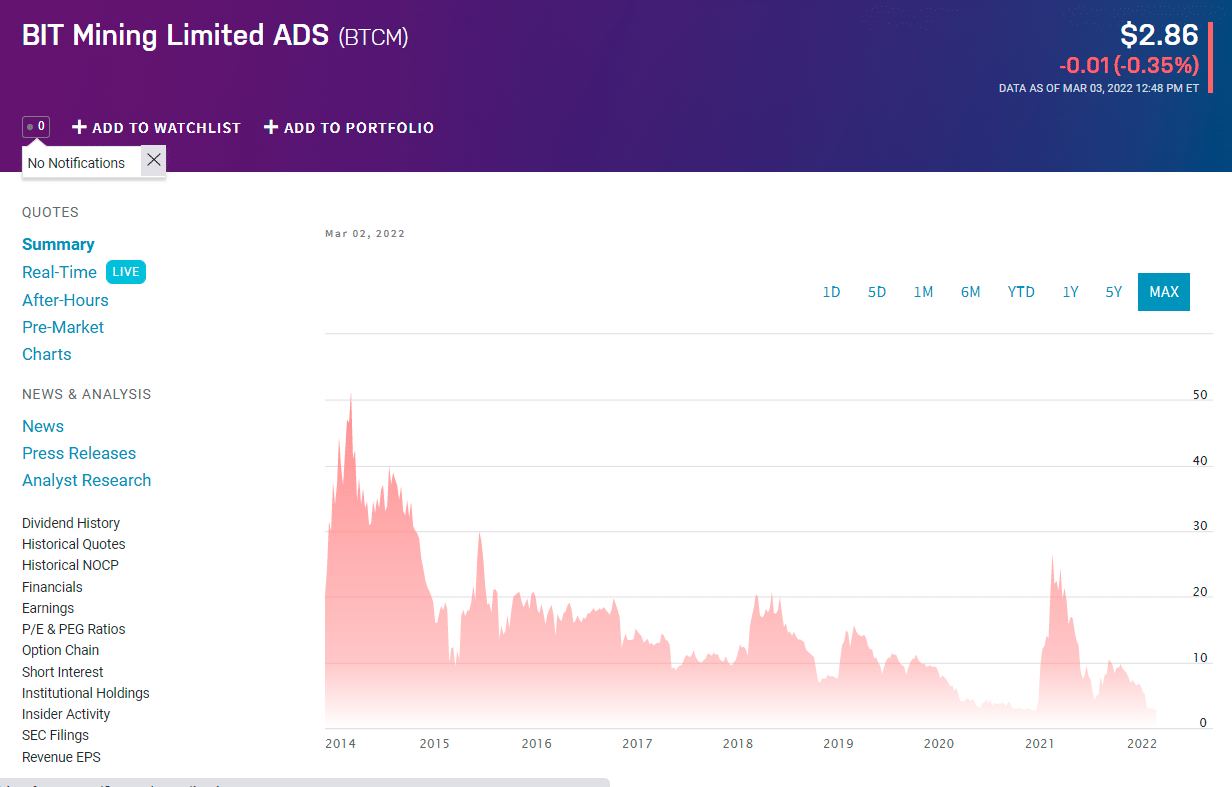Click the data timestamp text
Viewport: 1232px width, 787px height.
[1099, 88]
